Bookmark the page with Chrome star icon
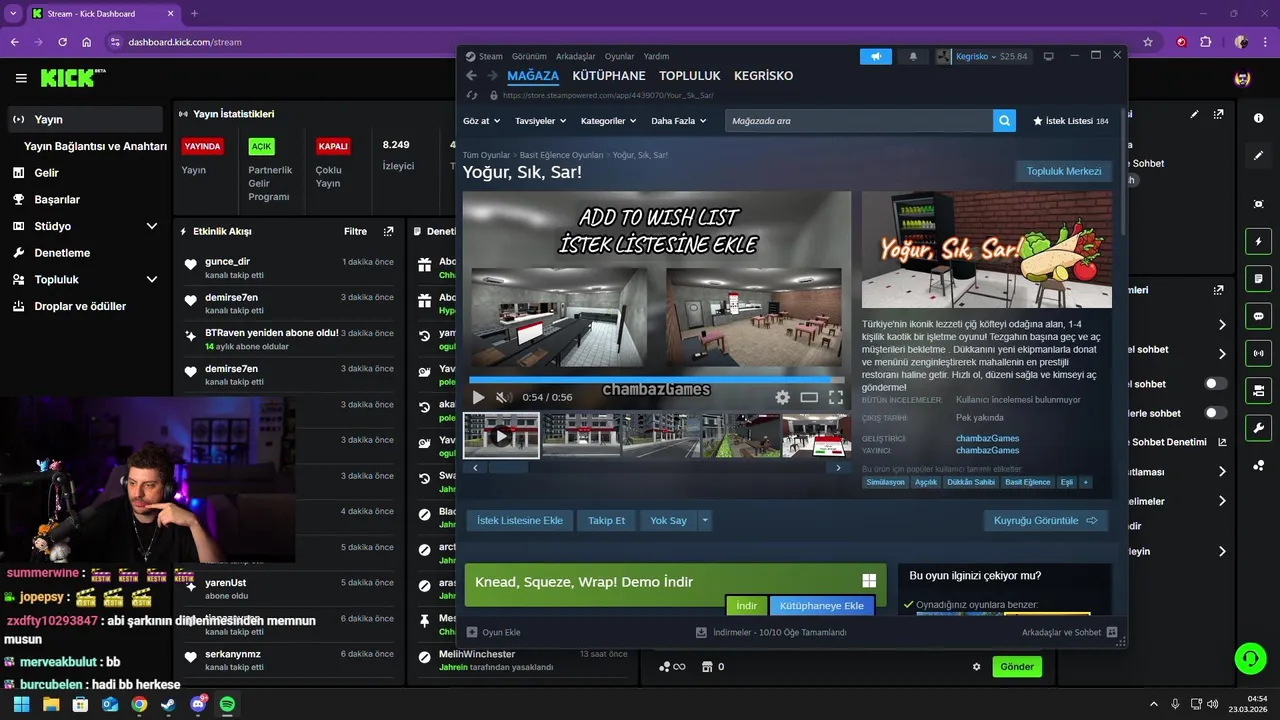Screen dimensions: 1280x720 (x=1147, y=42)
